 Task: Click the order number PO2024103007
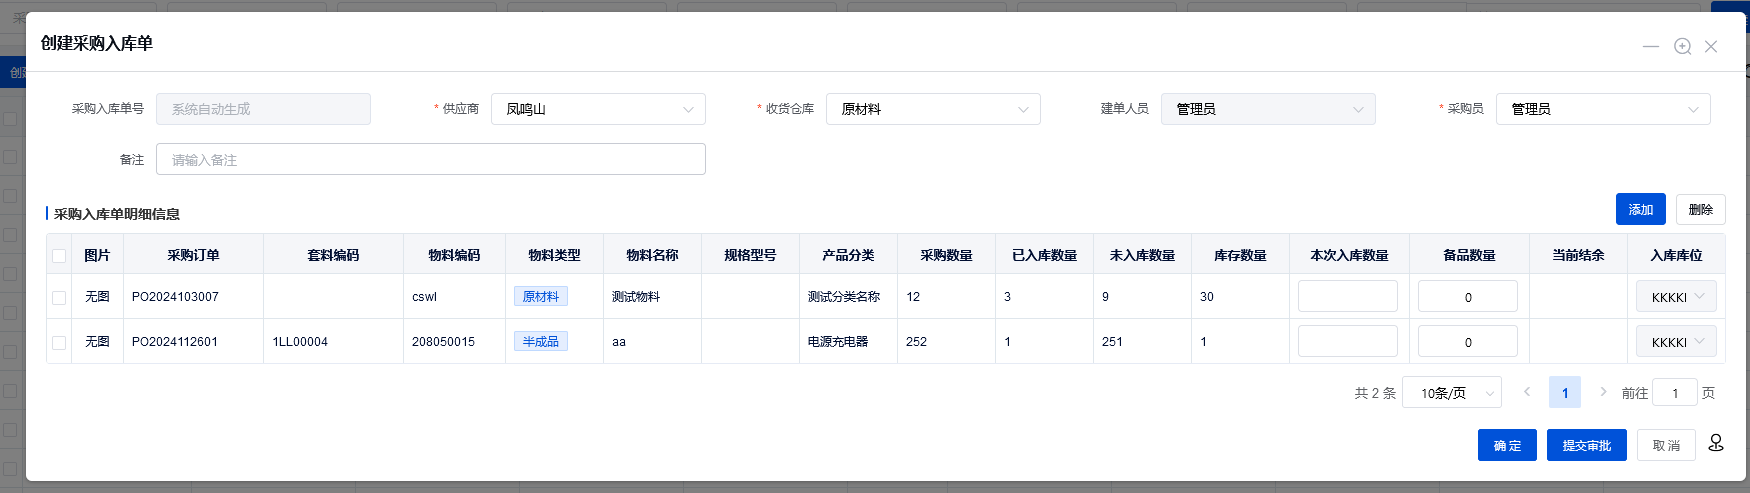[175, 297]
